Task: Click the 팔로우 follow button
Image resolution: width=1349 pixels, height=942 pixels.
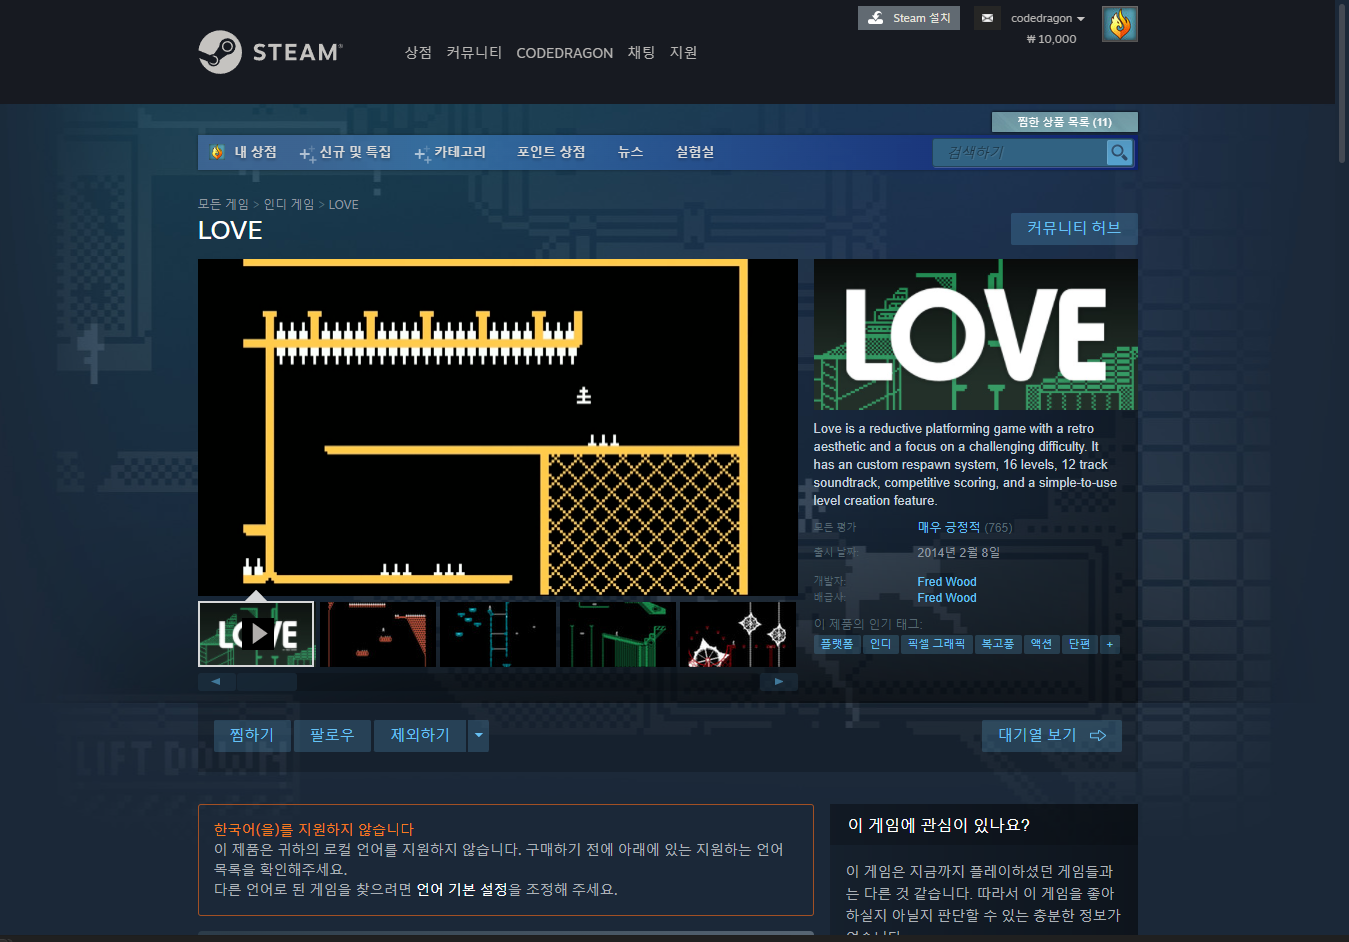Action: 332,735
